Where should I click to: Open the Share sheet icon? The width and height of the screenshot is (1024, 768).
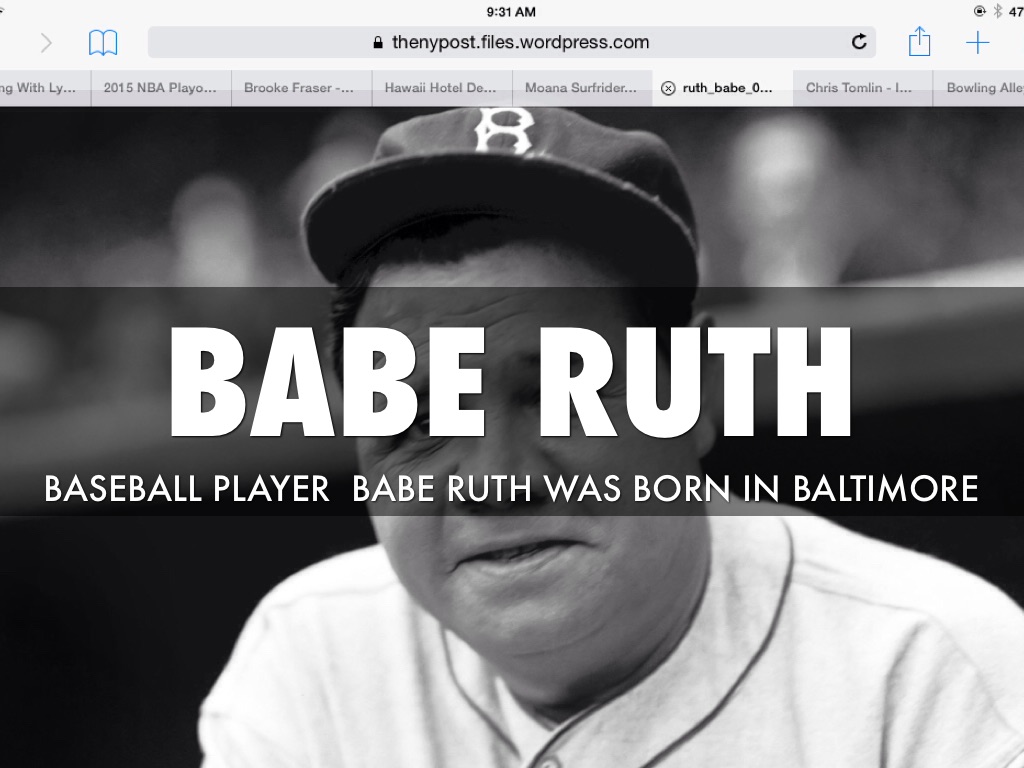(919, 42)
